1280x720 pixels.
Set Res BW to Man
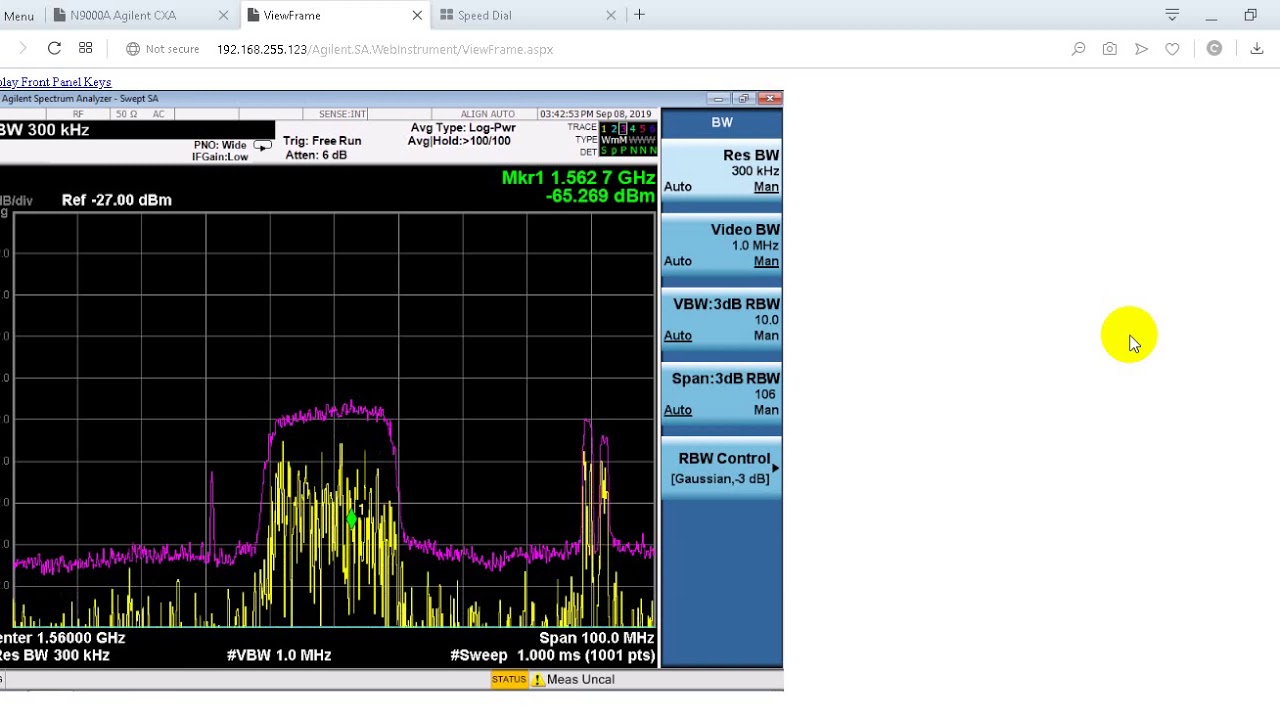766,187
